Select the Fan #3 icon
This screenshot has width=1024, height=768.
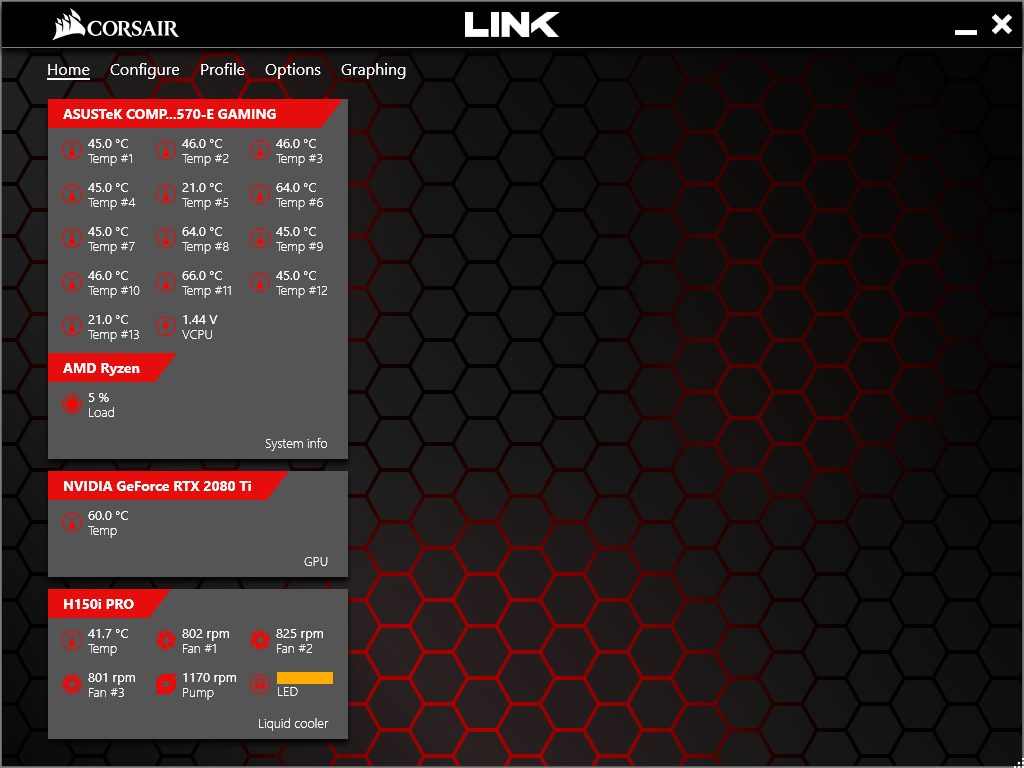coord(72,684)
